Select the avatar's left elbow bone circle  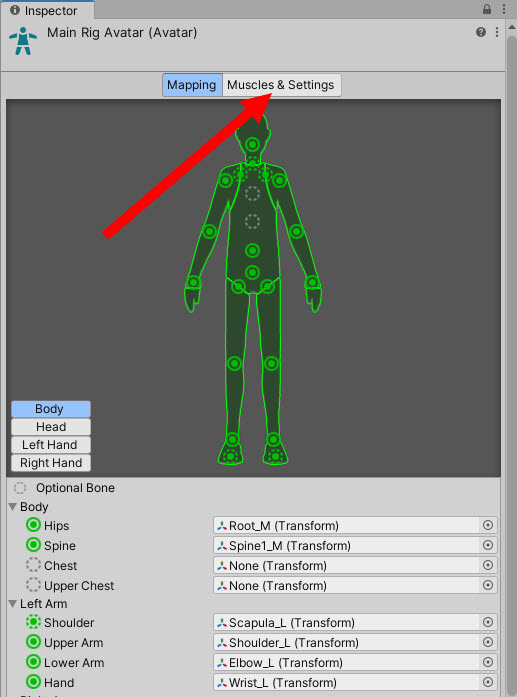point(297,231)
